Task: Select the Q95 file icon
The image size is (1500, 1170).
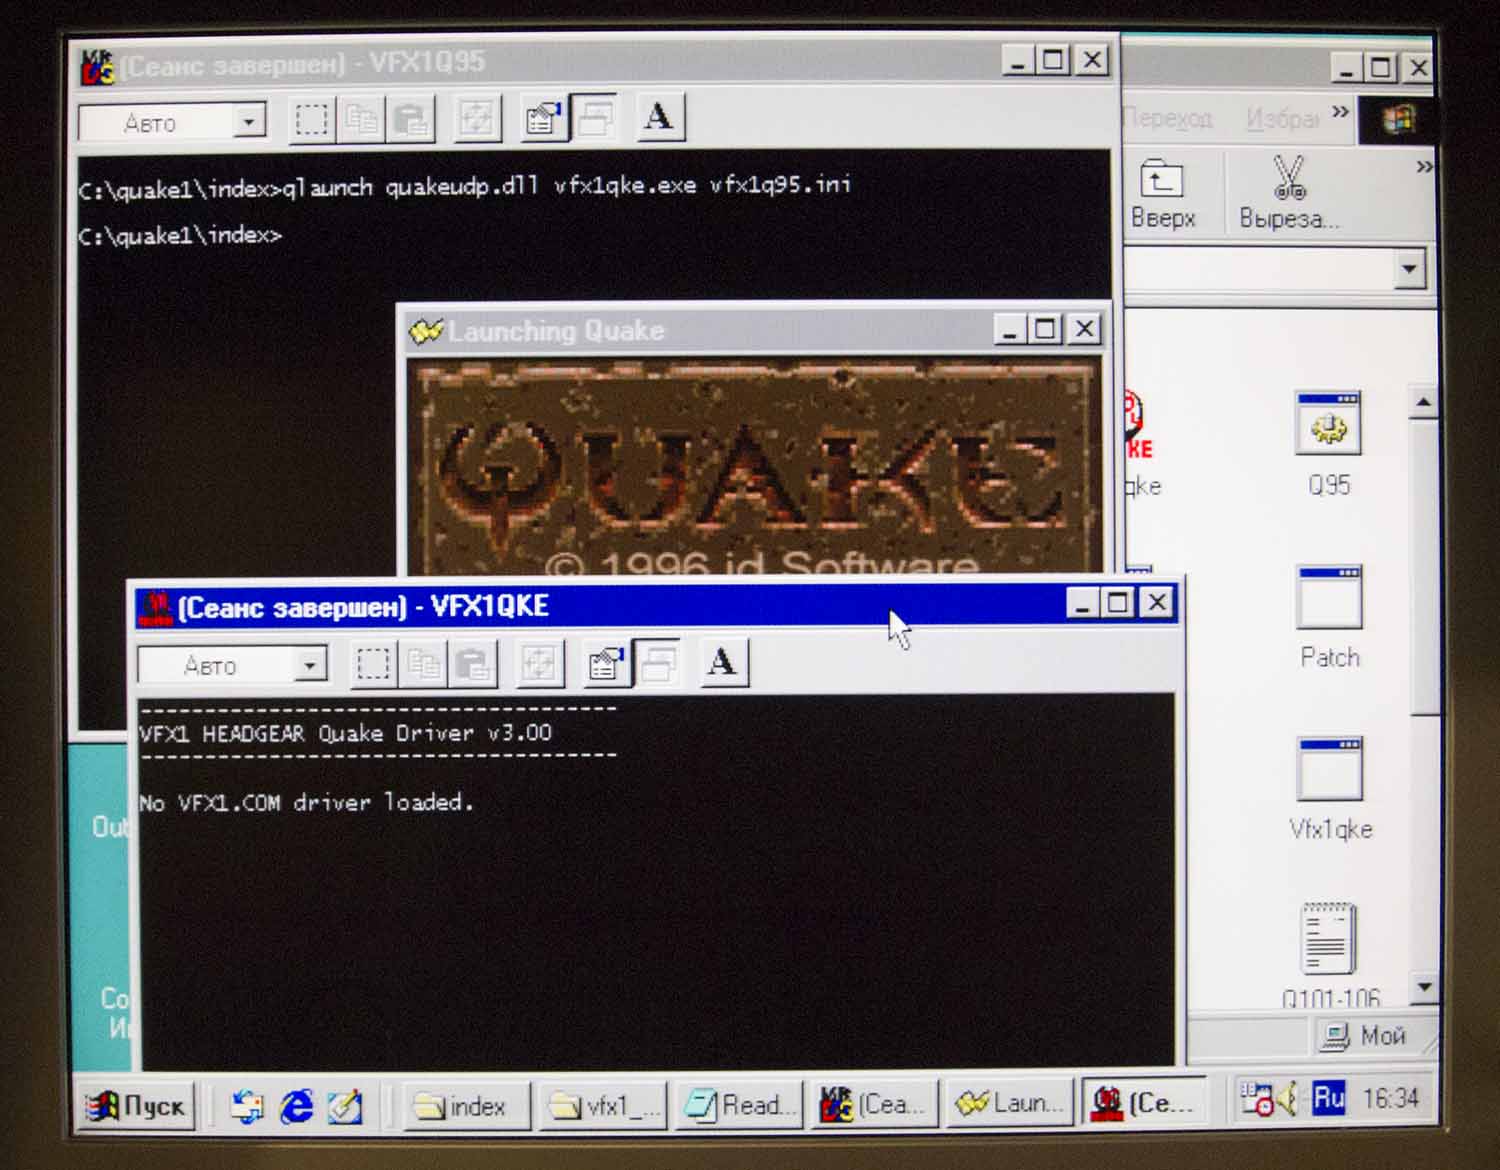Action: click(x=1329, y=444)
